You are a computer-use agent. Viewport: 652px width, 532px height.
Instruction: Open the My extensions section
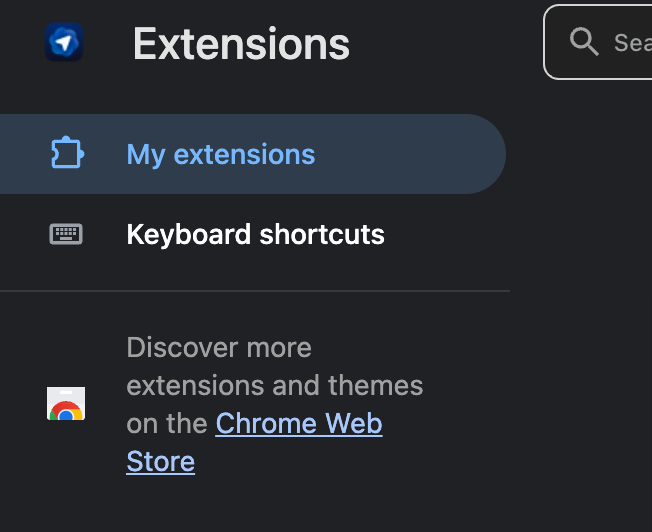(x=220, y=154)
